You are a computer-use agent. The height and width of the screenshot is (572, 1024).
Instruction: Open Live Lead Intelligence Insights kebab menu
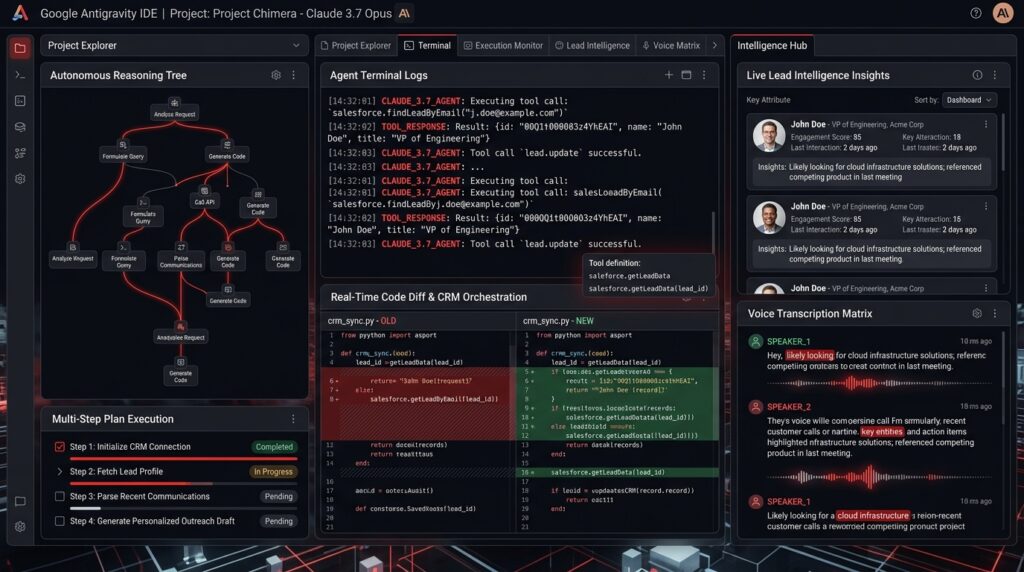[x=995, y=75]
